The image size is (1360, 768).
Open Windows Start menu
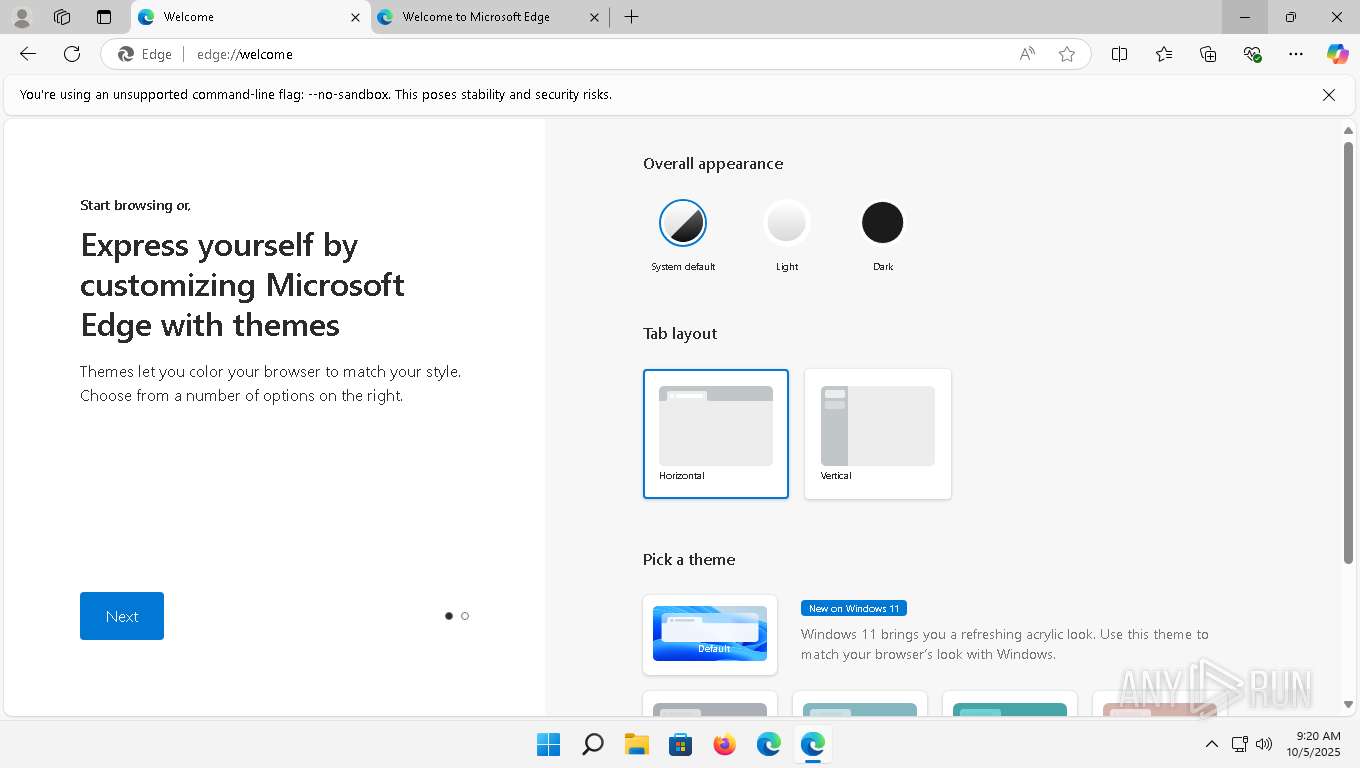click(548, 744)
